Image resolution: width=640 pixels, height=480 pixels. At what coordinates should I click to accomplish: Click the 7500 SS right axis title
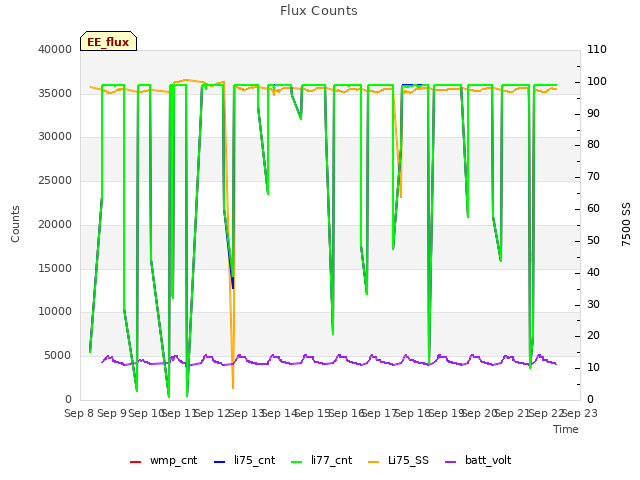[626, 224]
